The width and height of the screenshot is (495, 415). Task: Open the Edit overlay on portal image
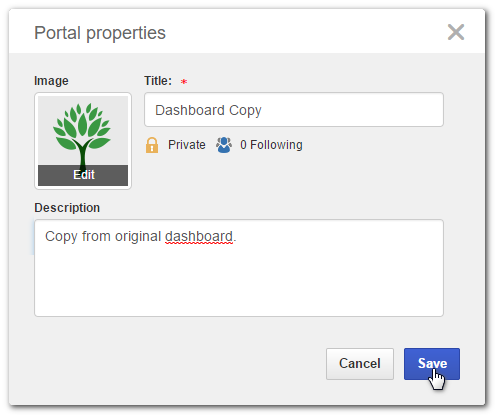83,175
